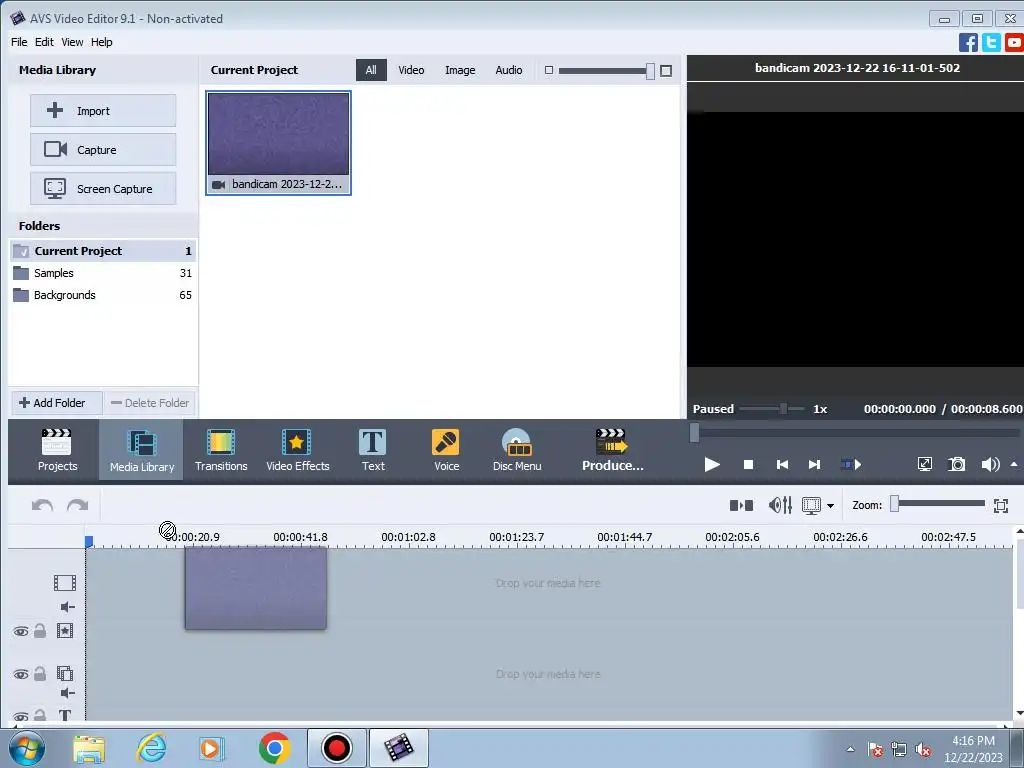
Task: Click the Screen Capture button
Action: click(103, 189)
